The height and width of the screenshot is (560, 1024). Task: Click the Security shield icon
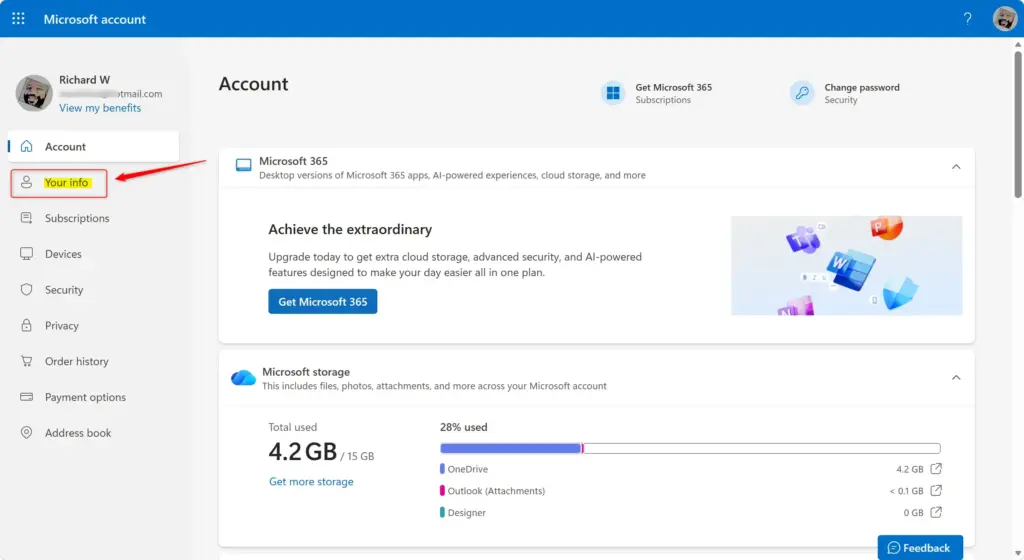pos(26,289)
